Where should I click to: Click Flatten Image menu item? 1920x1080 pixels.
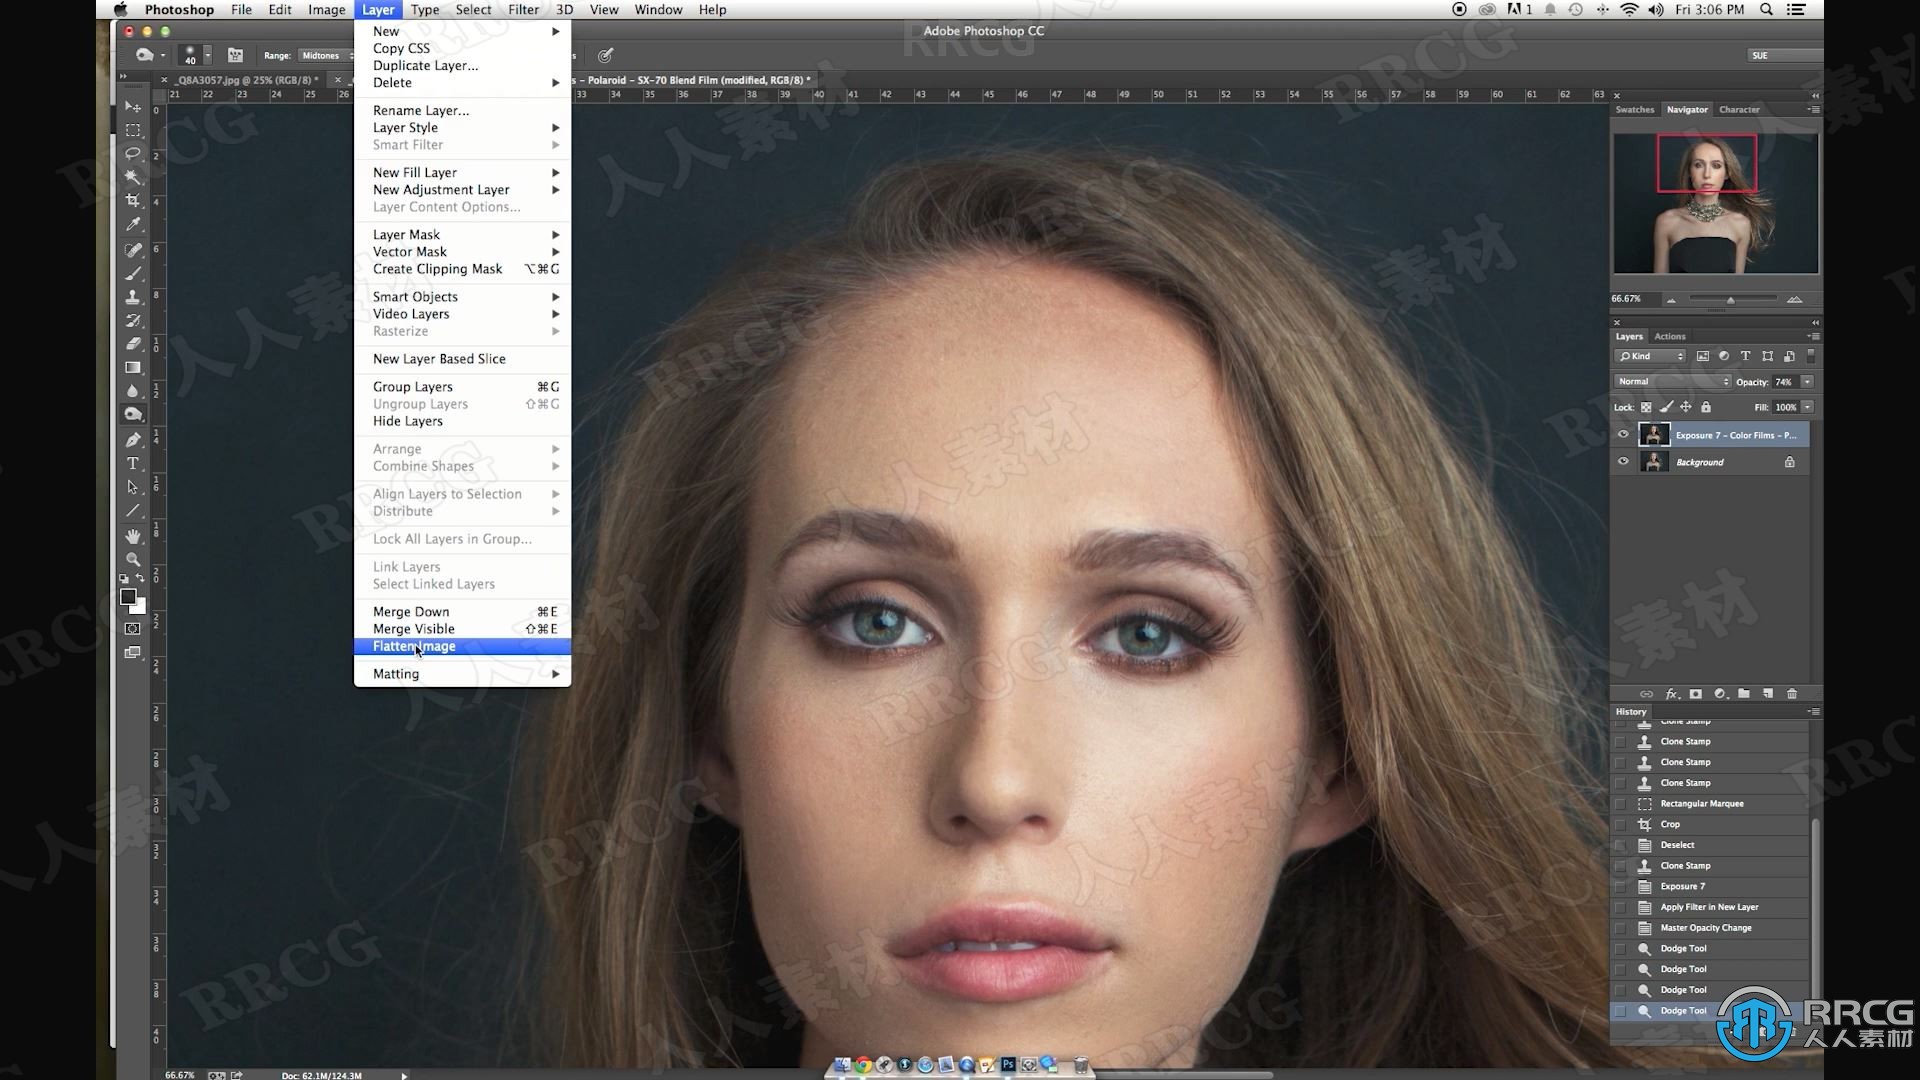[414, 646]
